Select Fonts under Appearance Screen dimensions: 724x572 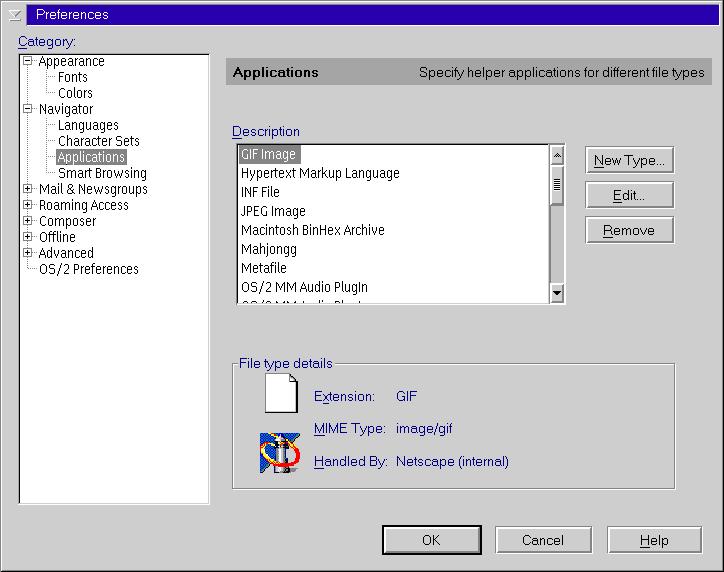pyautogui.click(x=72, y=77)
